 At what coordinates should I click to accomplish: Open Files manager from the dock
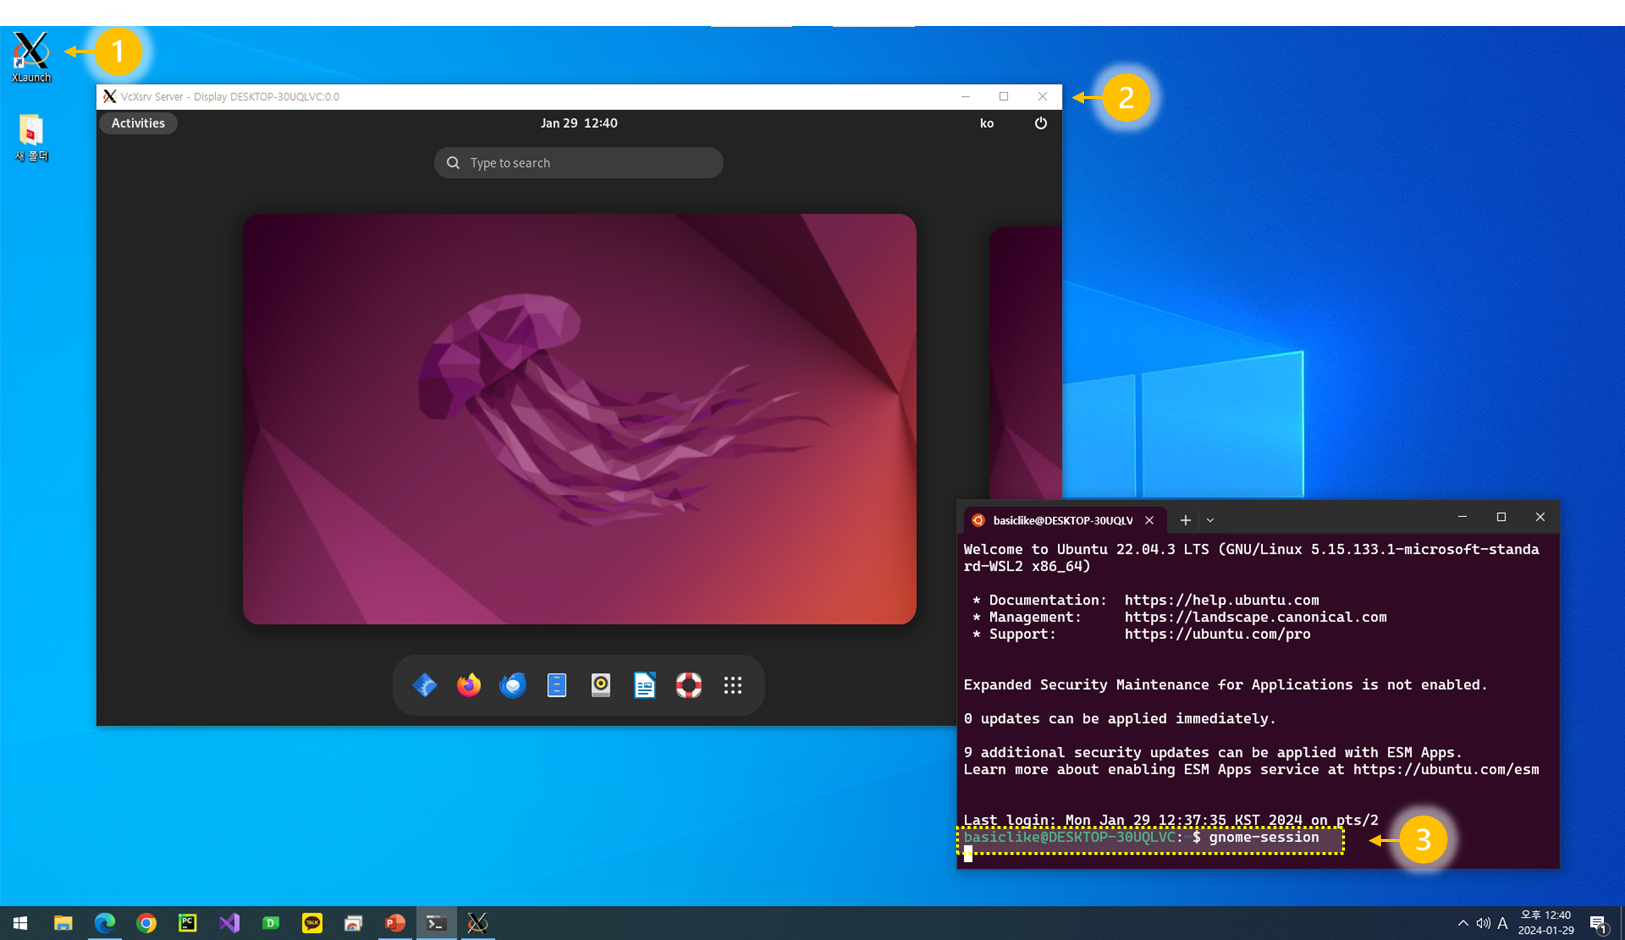[557, 685]
